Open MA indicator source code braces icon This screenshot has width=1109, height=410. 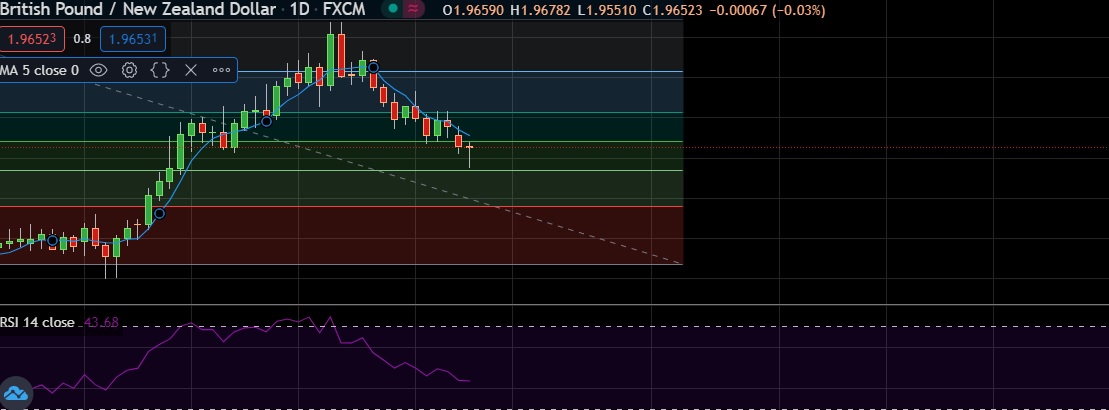pyautogui.click(x=160, y=70)
